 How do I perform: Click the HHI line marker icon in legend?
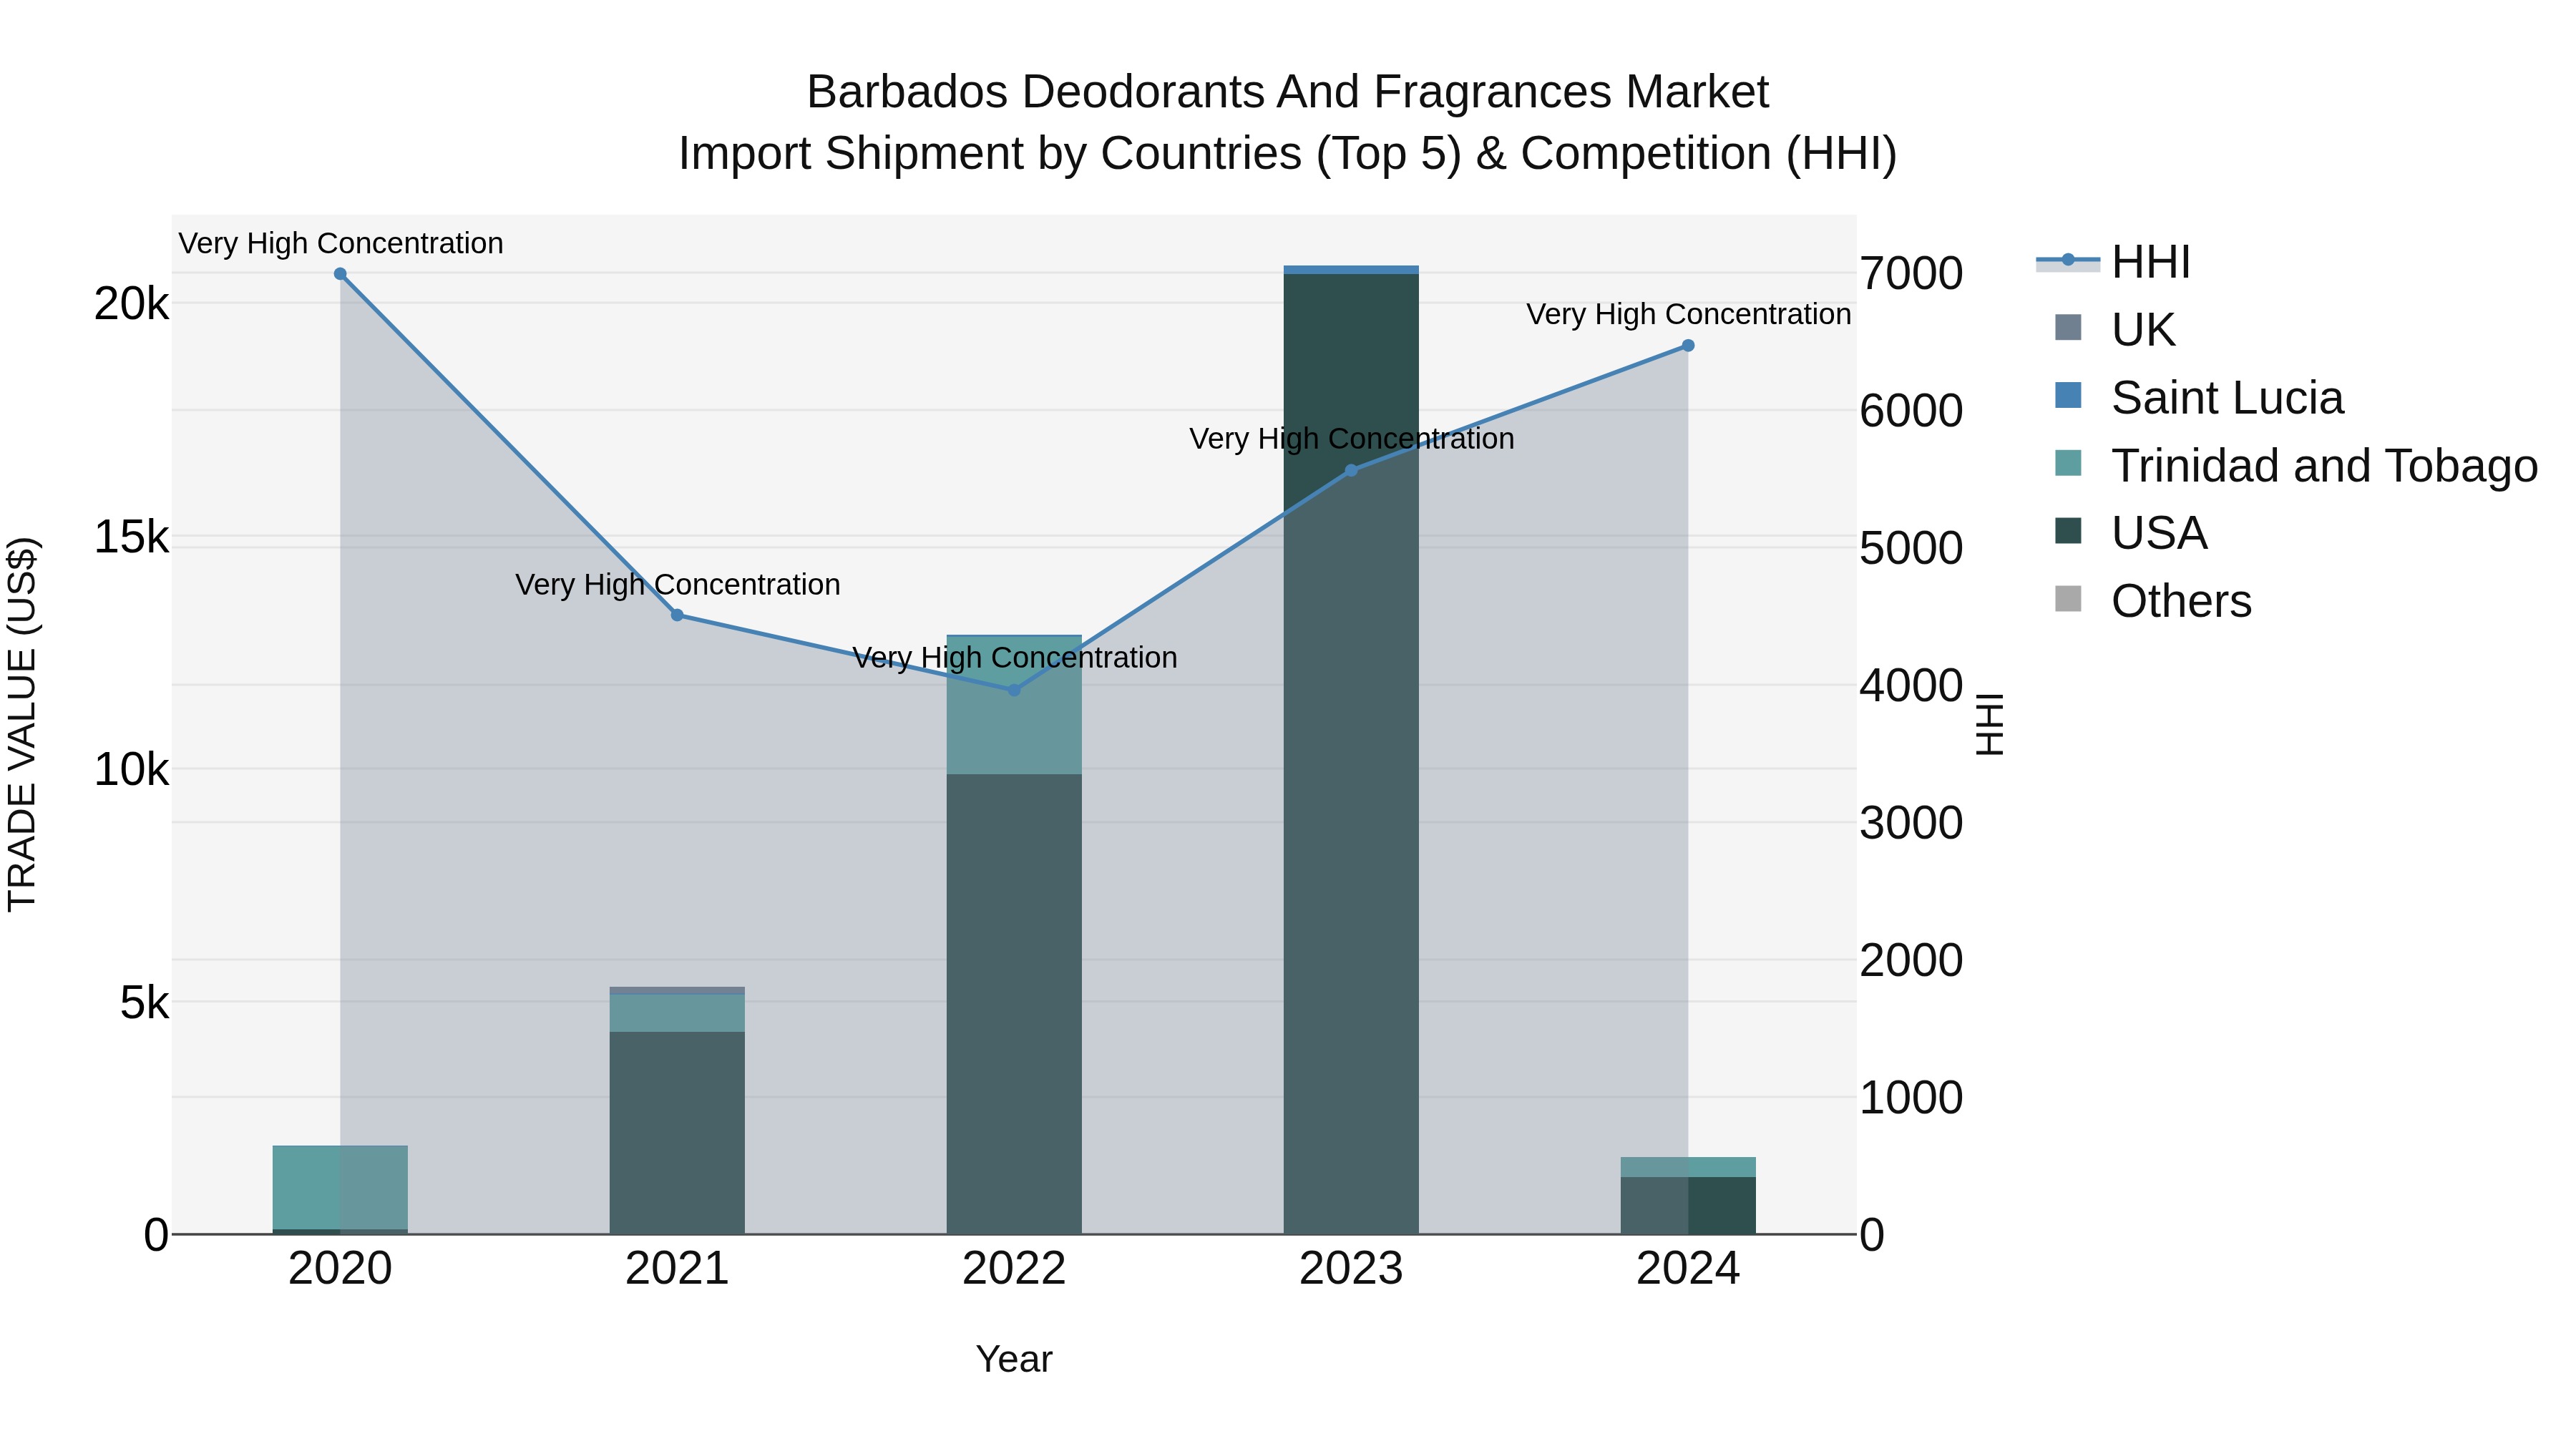[2068, 261]
